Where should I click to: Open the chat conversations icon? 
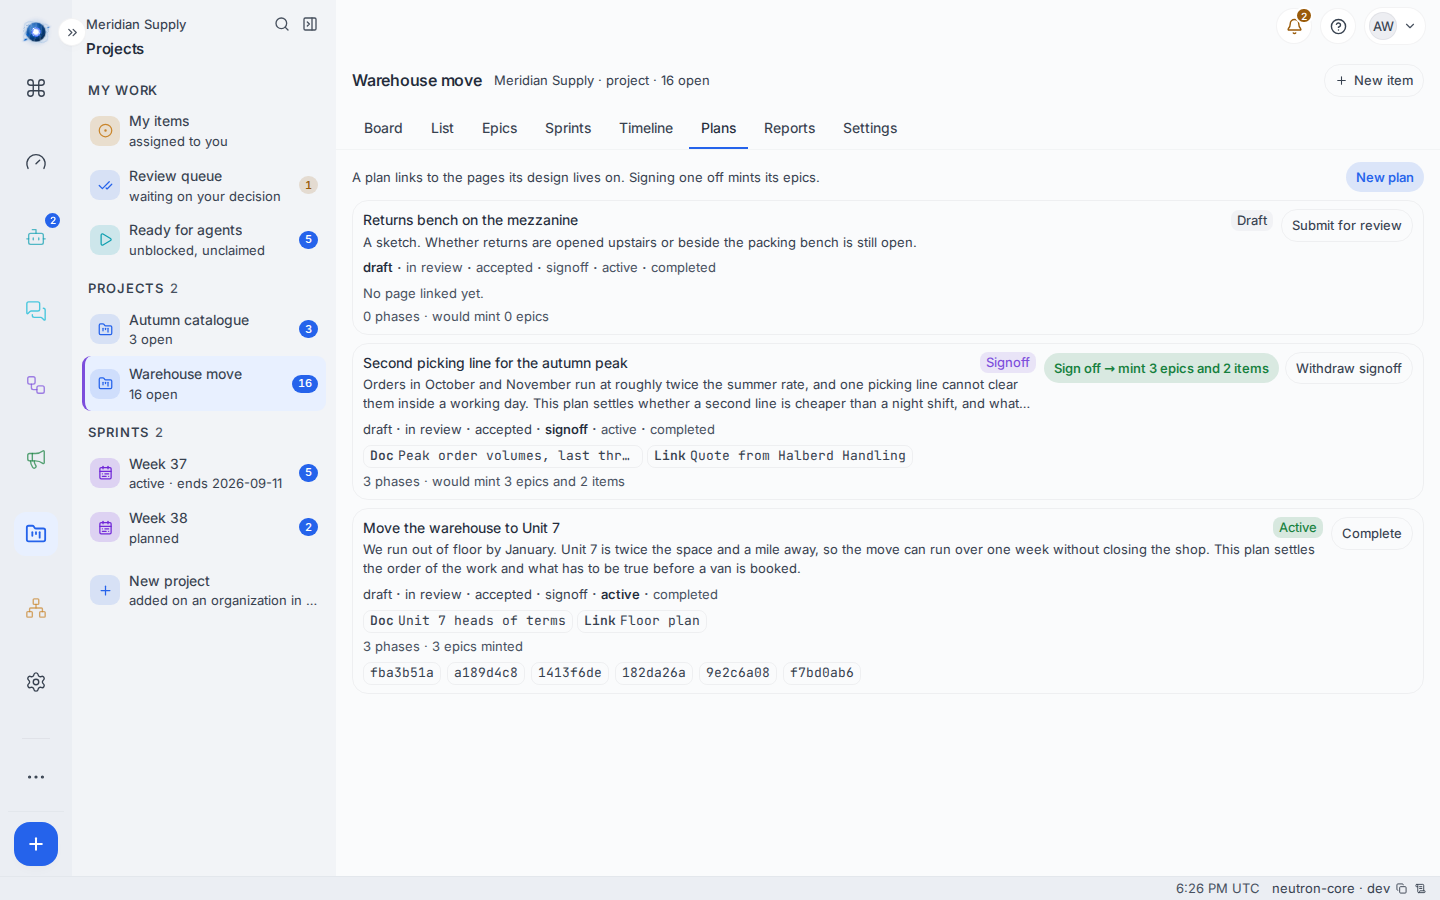(36, 311)
